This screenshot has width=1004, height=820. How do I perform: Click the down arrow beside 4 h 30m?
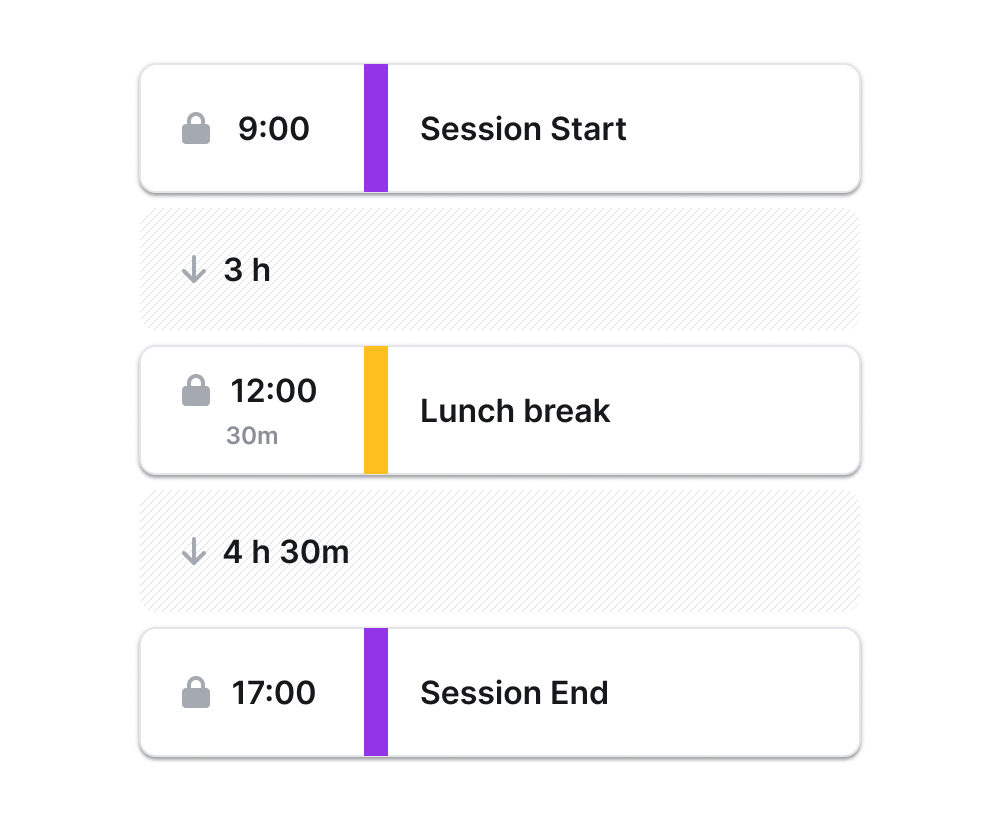[193, 552]
